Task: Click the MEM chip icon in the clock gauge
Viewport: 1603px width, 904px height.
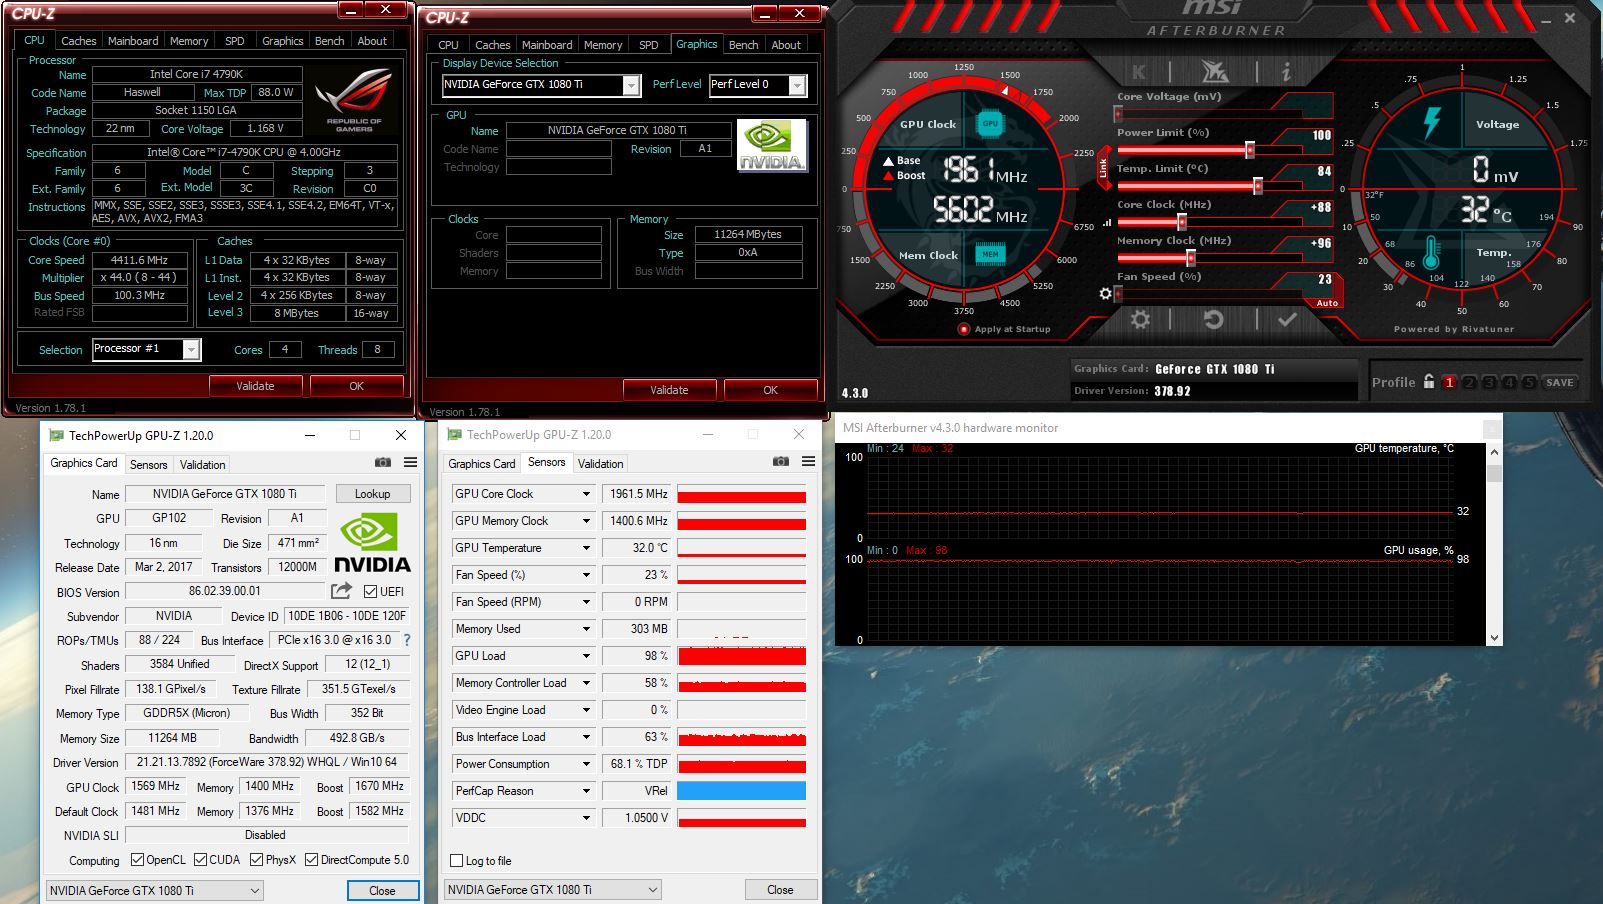Action: (990, 254)
